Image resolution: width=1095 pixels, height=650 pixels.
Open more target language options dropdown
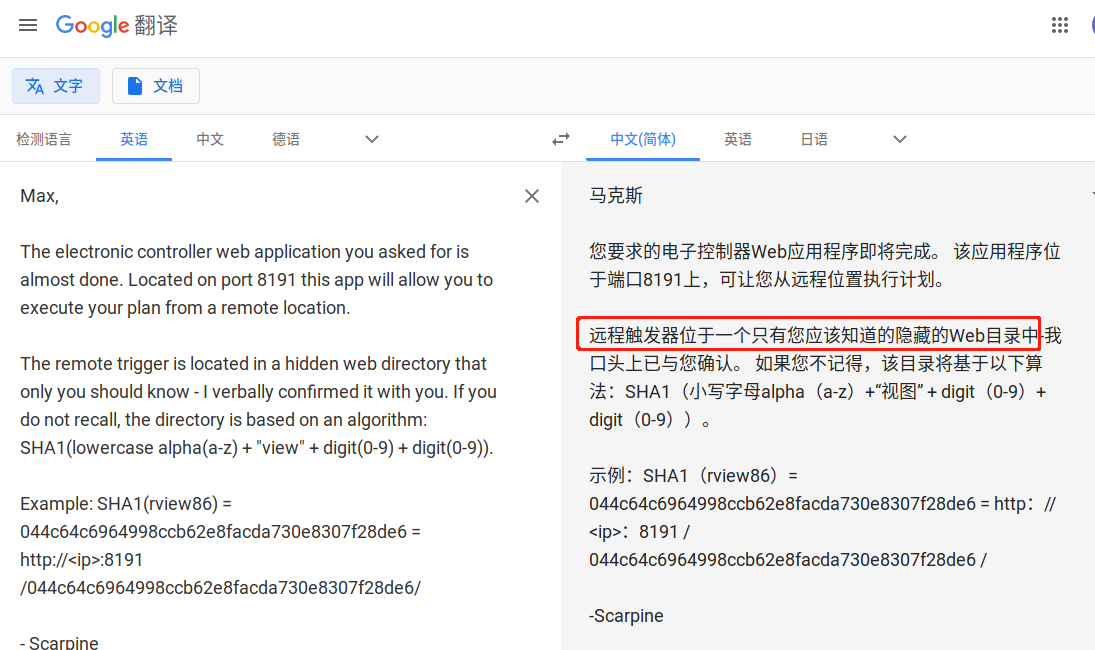click(898, 140)
